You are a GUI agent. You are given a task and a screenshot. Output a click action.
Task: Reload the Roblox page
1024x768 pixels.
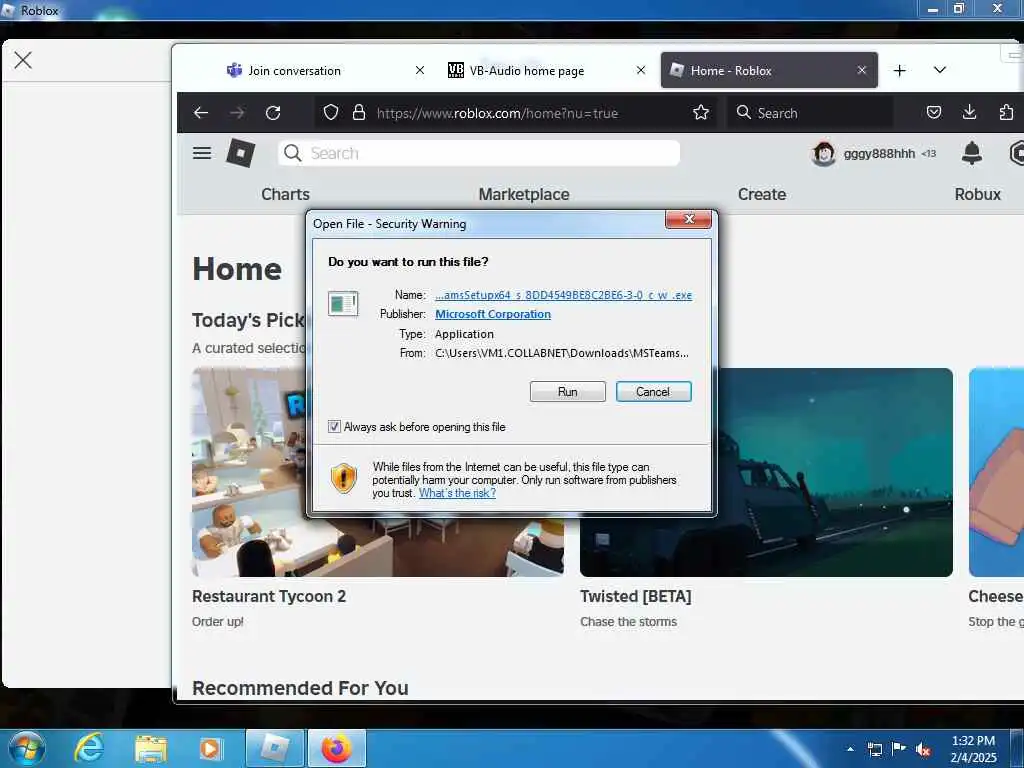[273, 113]
